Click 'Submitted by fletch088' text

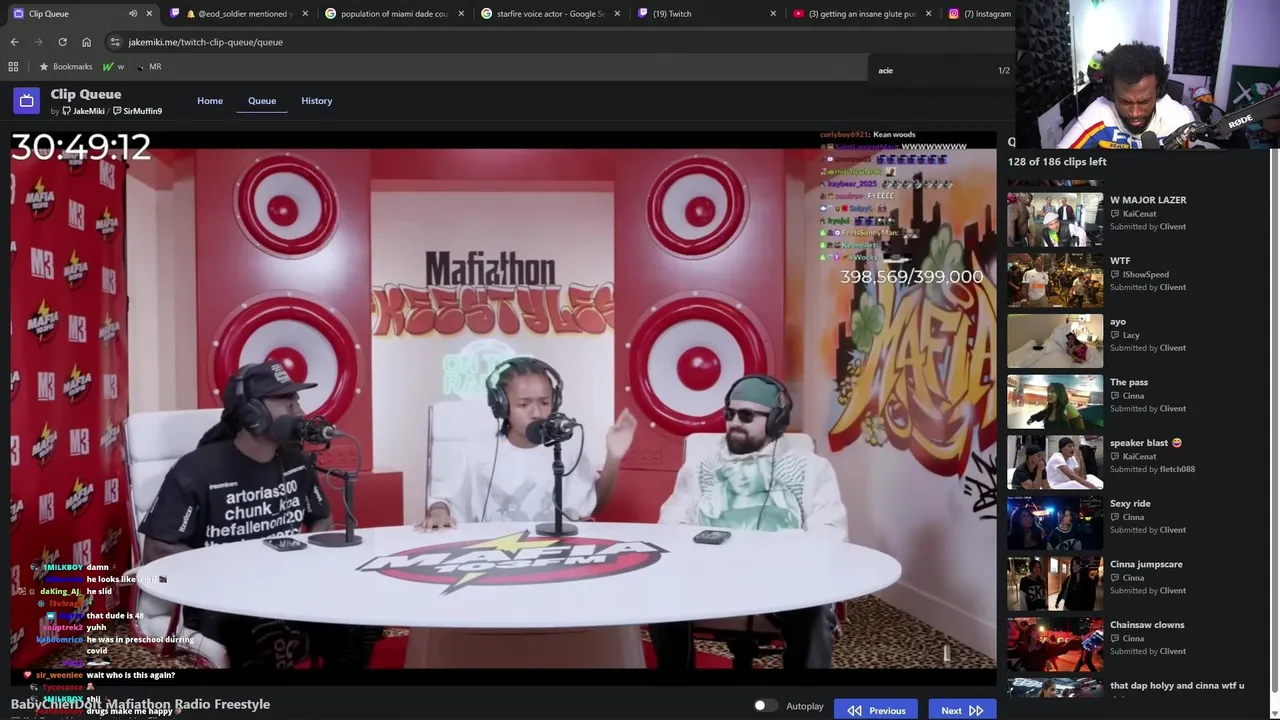tap(1152, 469)
